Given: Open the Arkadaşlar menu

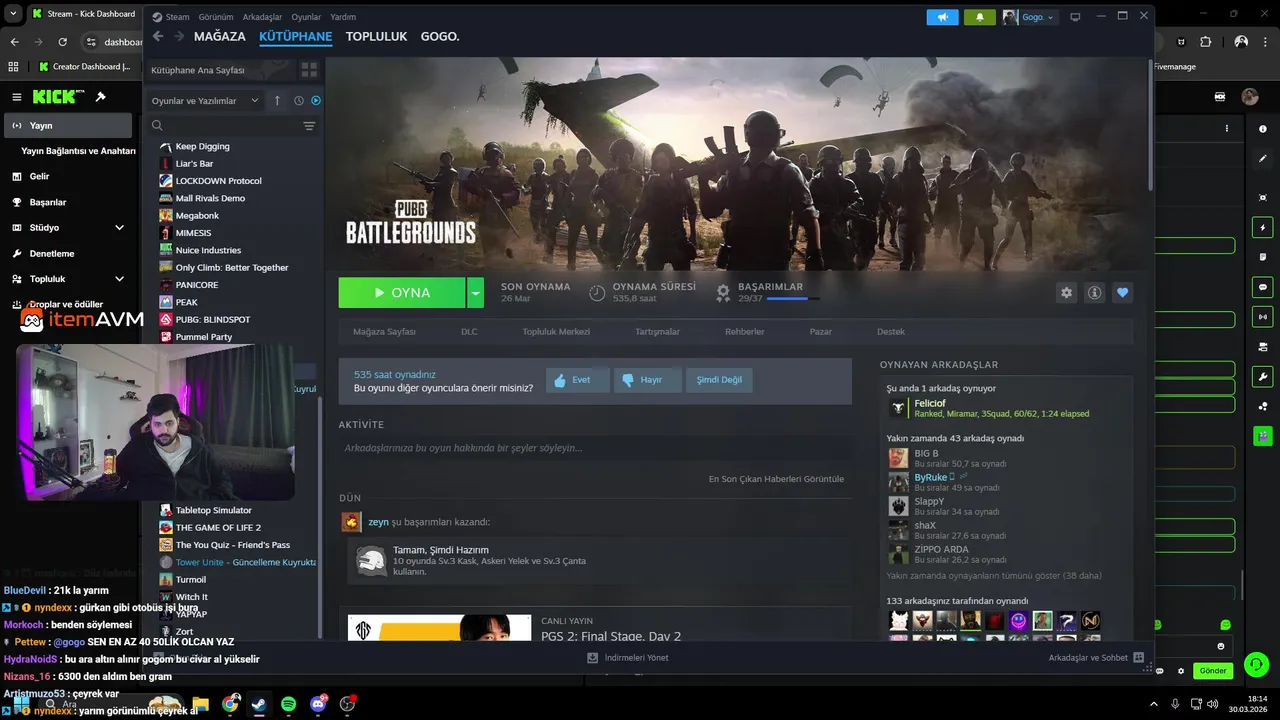Looking at the screenshot, I should (262, 17).
